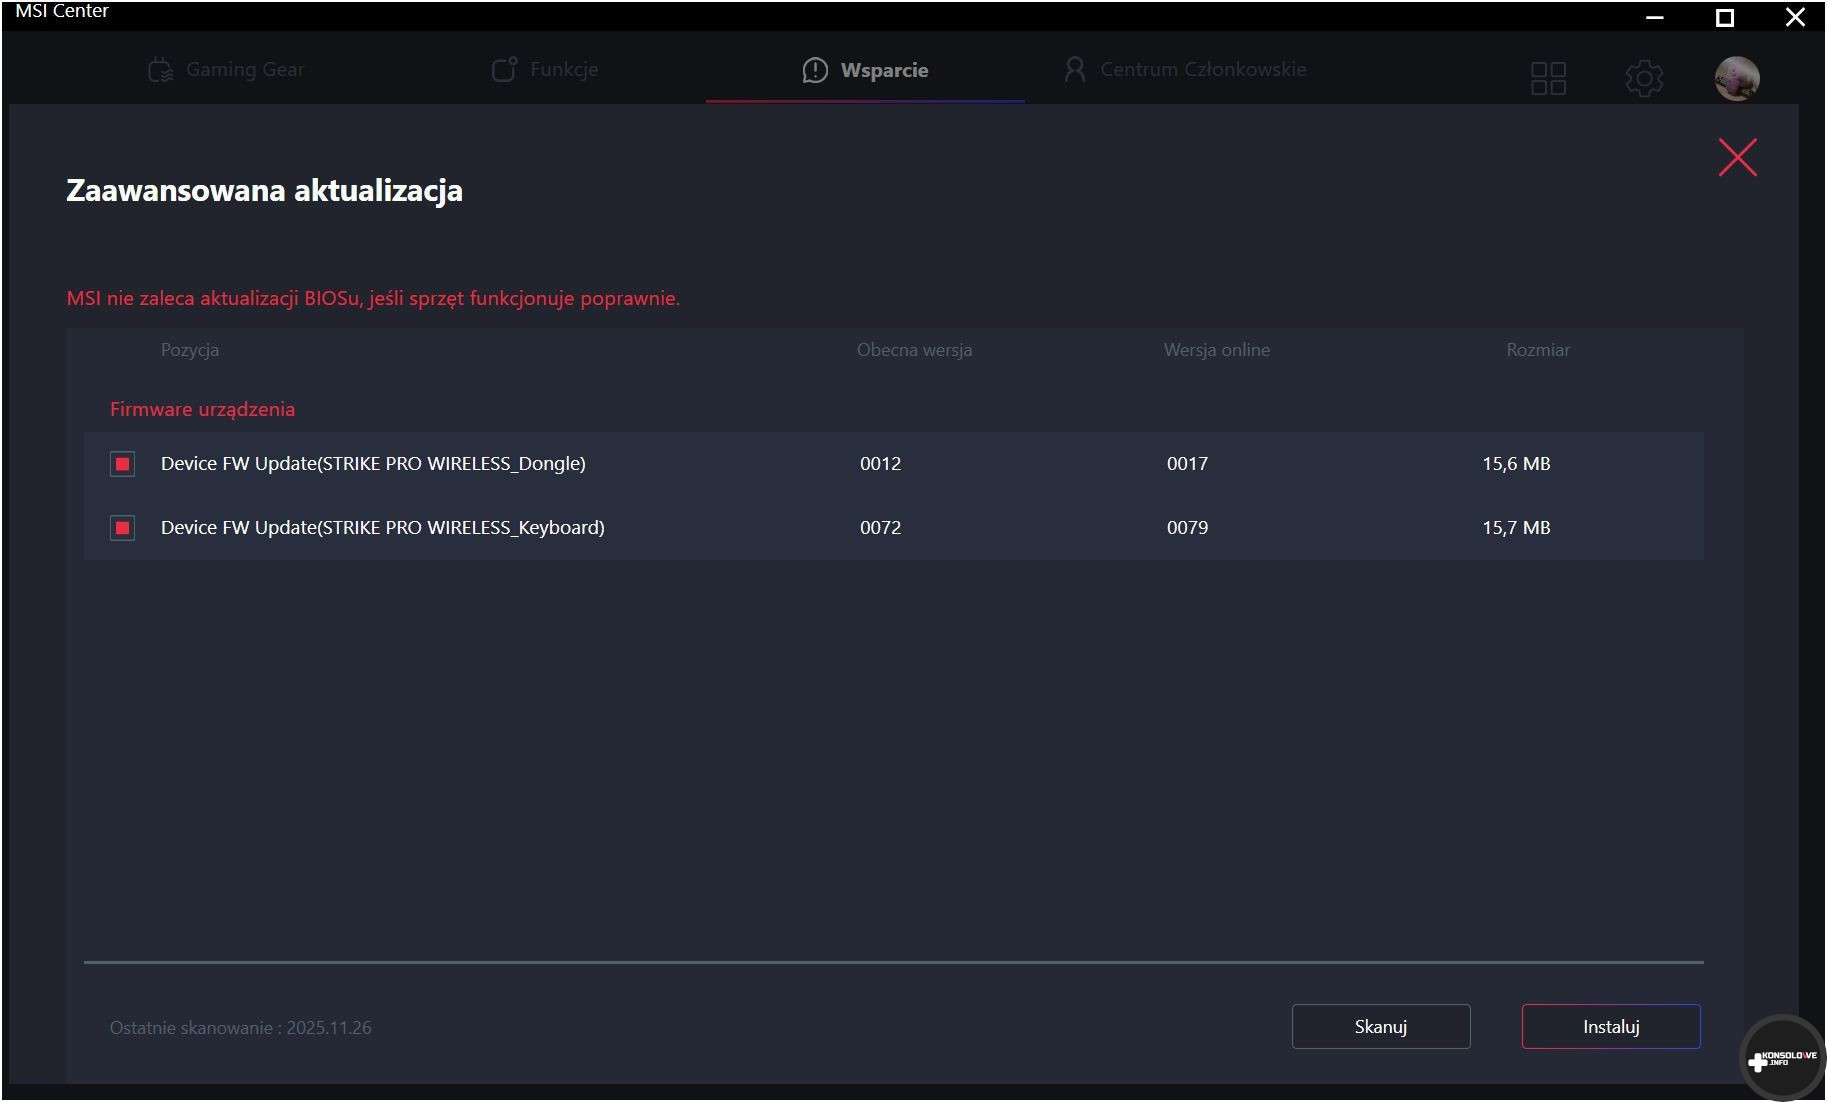Minimize the MSI Center window

pos(1655,17)
